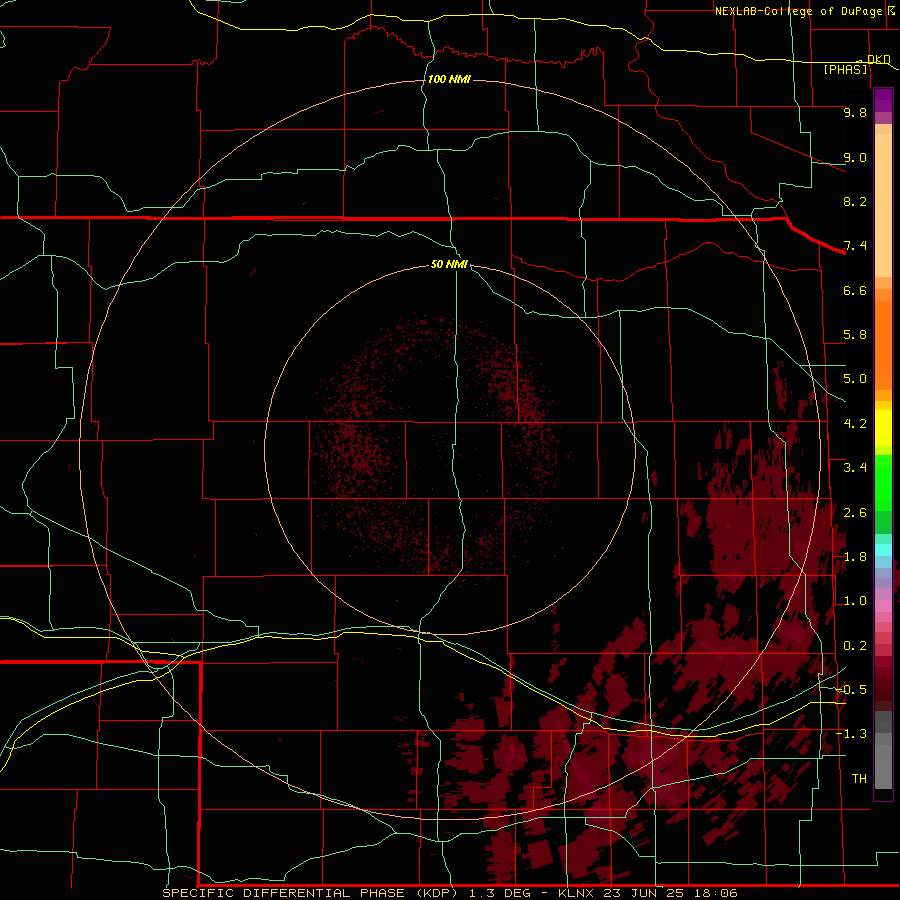Click the 6.6 value on color scale
This screenshot has height=900, width=900.
(x=855, y=290)
